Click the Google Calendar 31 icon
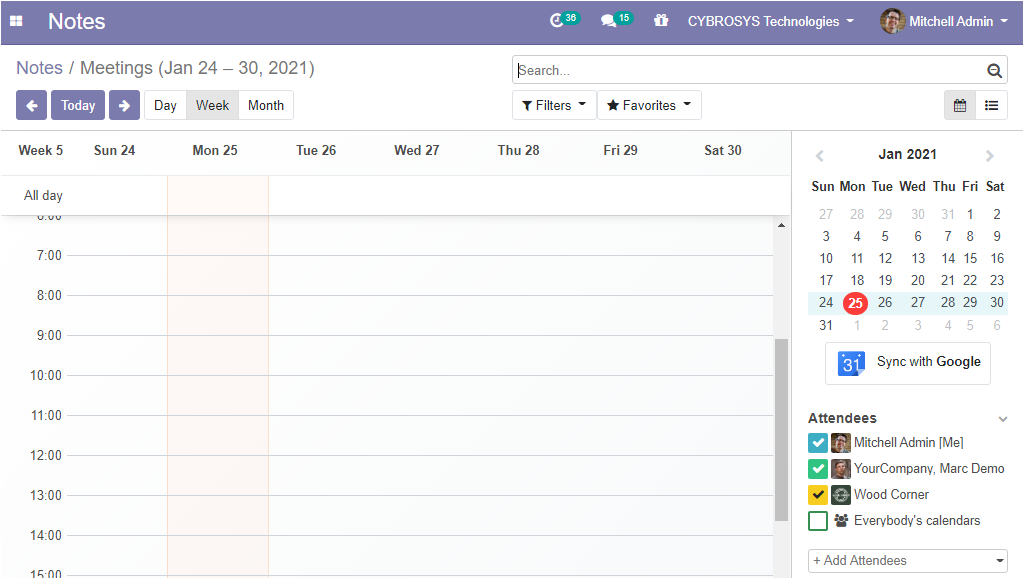The image size is (1024, 579). [x=851, y=363]
